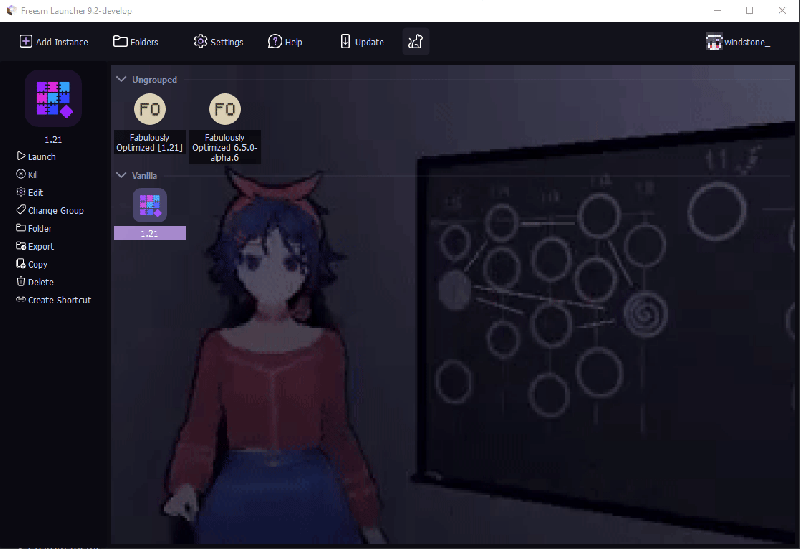Export the selected instance

pos(35,246)
